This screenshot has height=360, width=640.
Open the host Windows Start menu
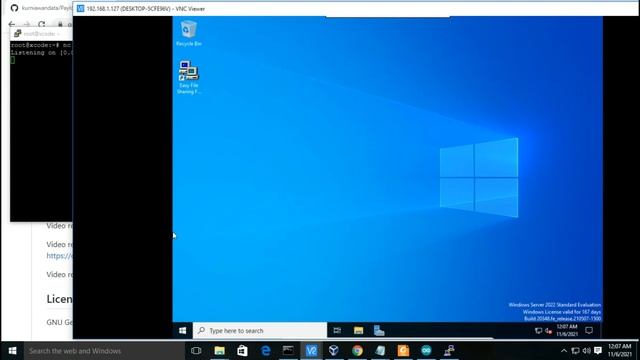click(x=12, y=351)
